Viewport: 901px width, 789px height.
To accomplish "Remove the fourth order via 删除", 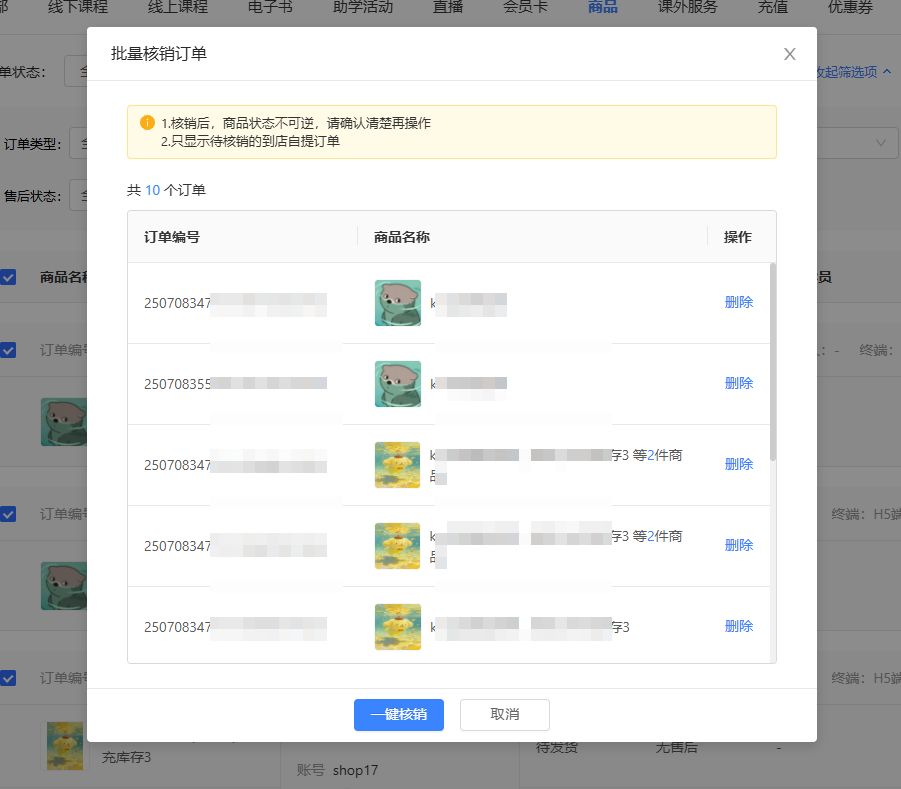I will coord(738,545).
